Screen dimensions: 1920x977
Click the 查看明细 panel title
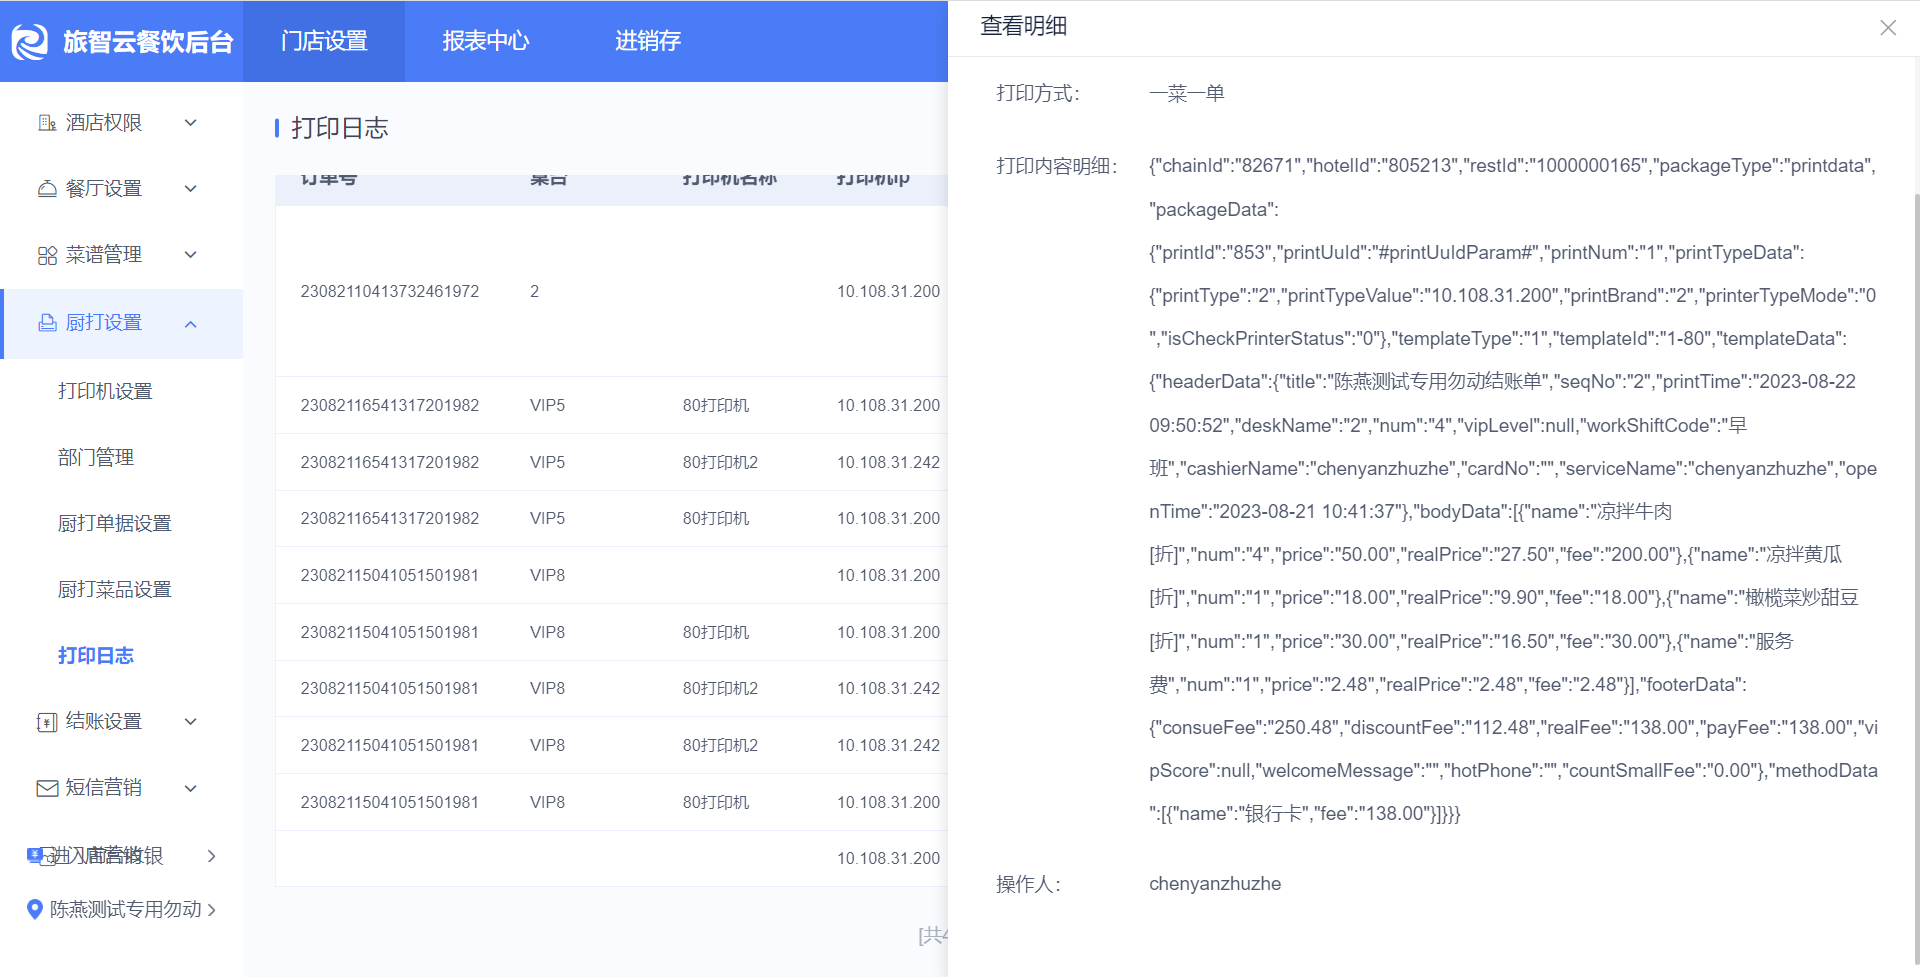coord(1024,27)
